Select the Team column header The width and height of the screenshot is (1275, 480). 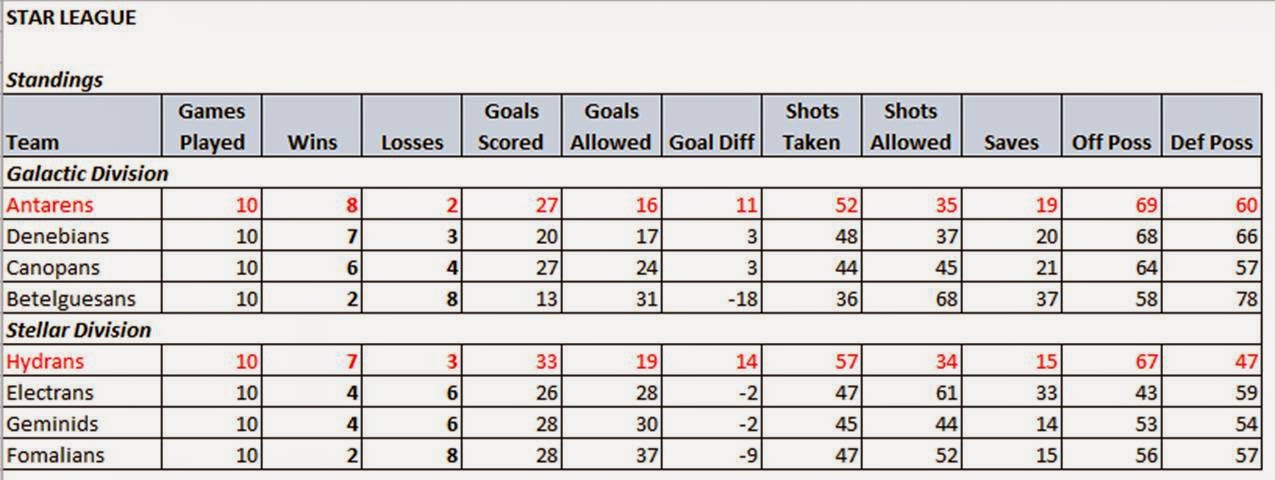click(82, 126)
